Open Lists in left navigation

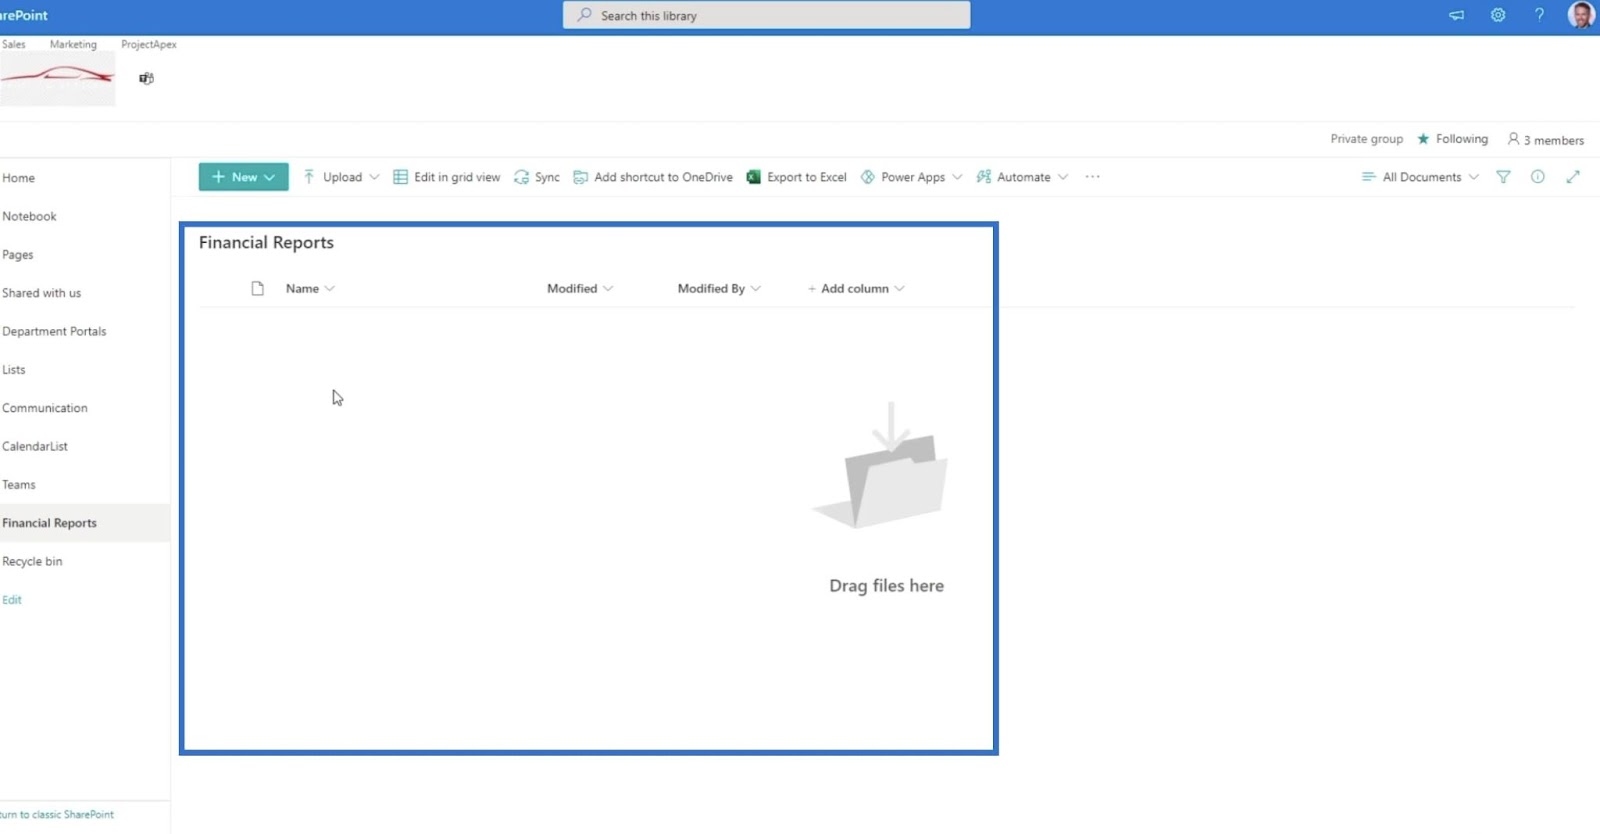[x=13, y=370]
